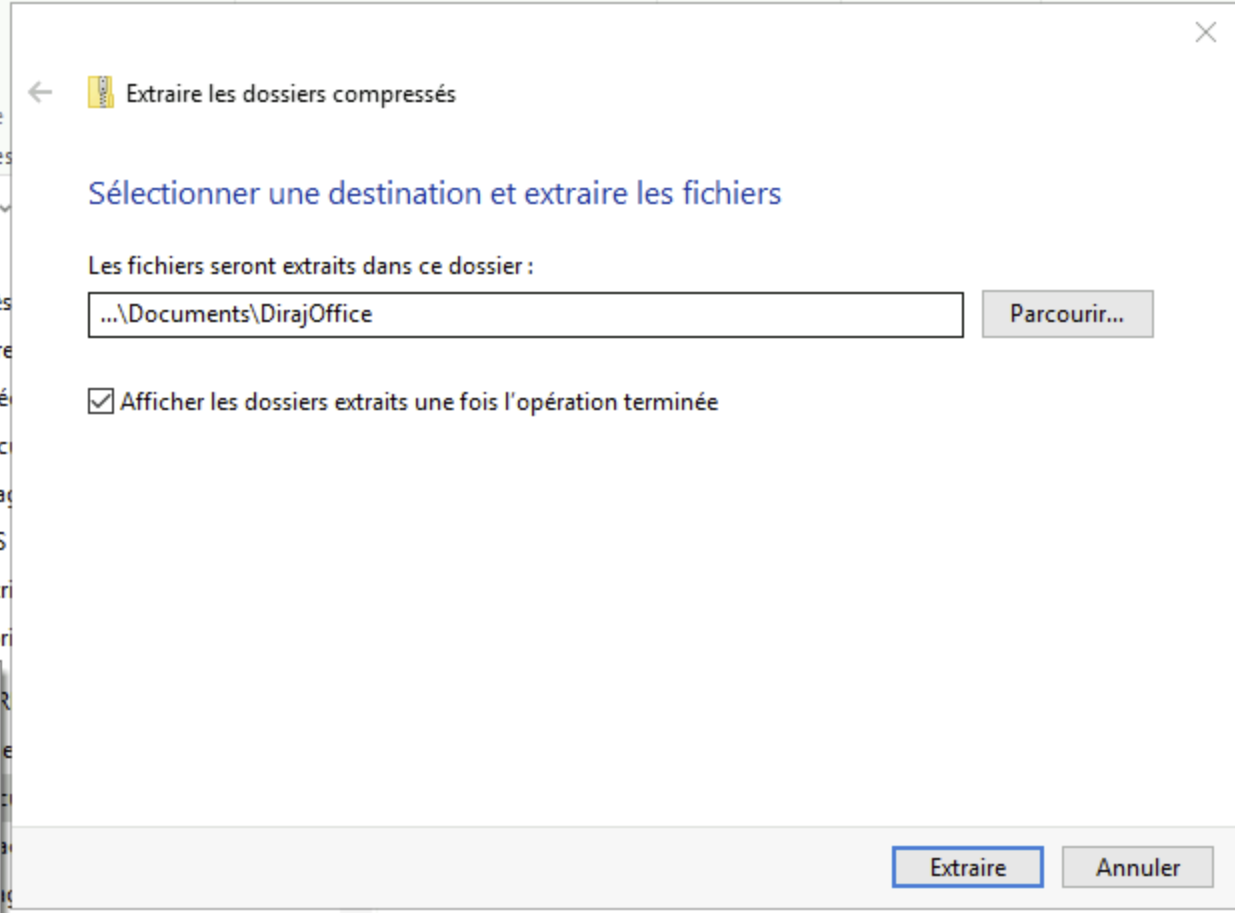The height and width of the screenshot is (913, 1235).
Task: Close the extraction wizard with the X
Action: 1206,32
